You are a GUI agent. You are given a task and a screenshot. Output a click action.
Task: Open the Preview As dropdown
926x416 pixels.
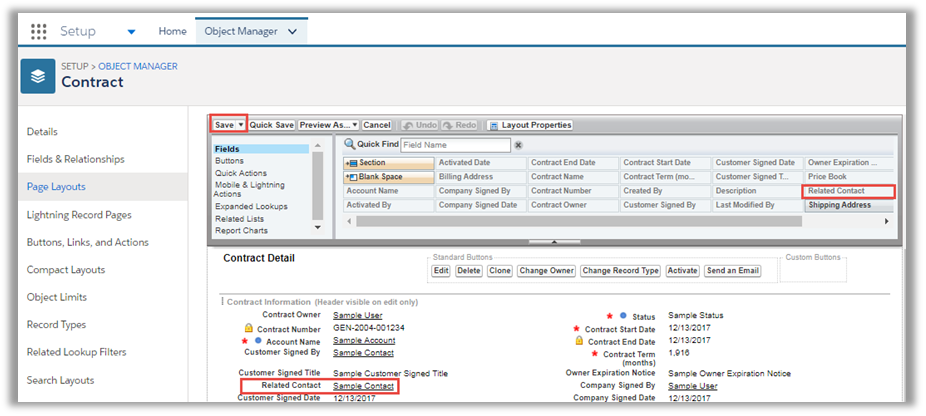click(x=328, y=125)
